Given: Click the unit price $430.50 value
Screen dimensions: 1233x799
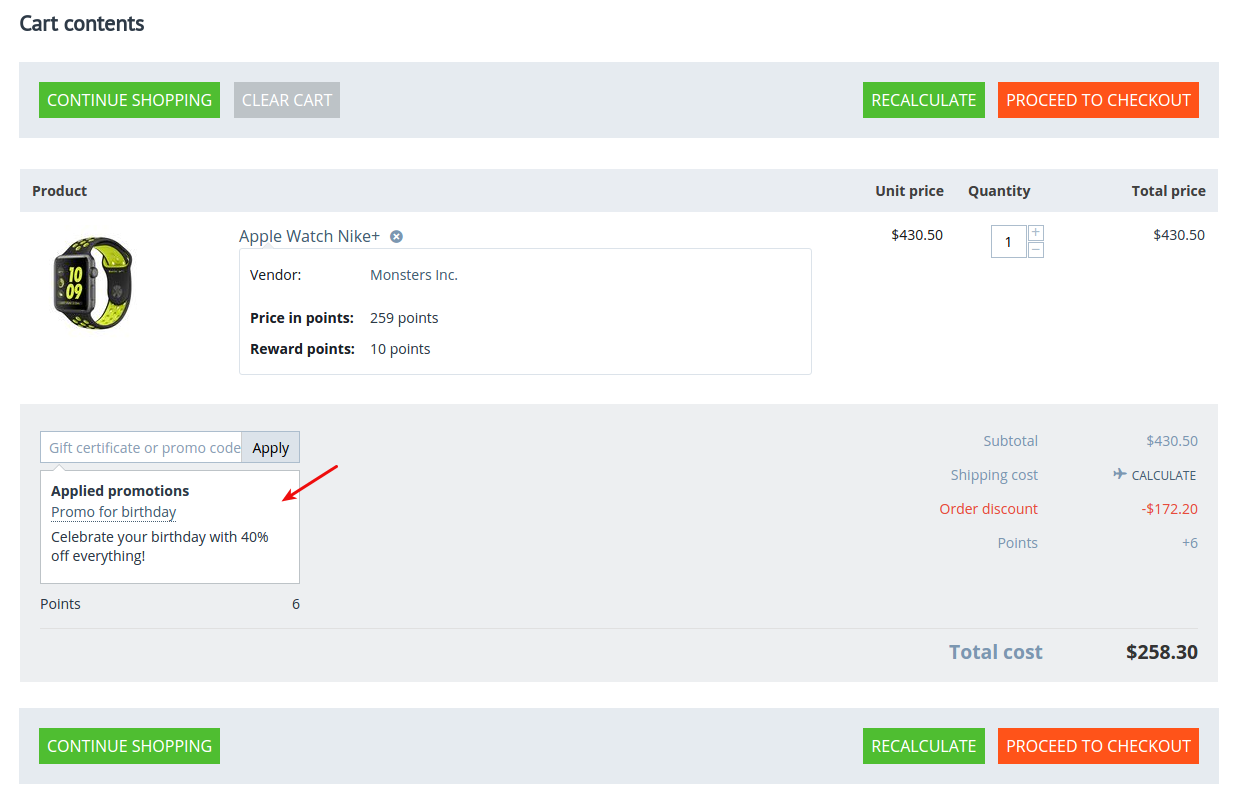Looking at the screenshot, I should coord(917,236).
